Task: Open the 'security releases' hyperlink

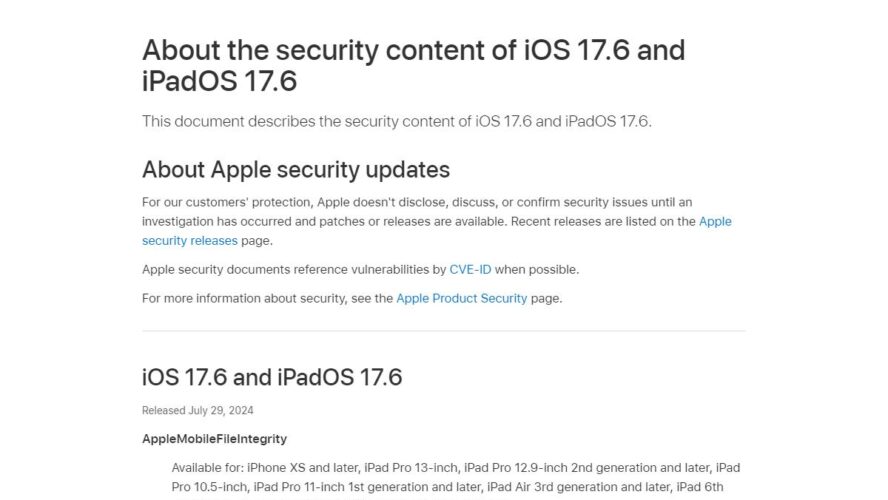Action: pos(190,241)
